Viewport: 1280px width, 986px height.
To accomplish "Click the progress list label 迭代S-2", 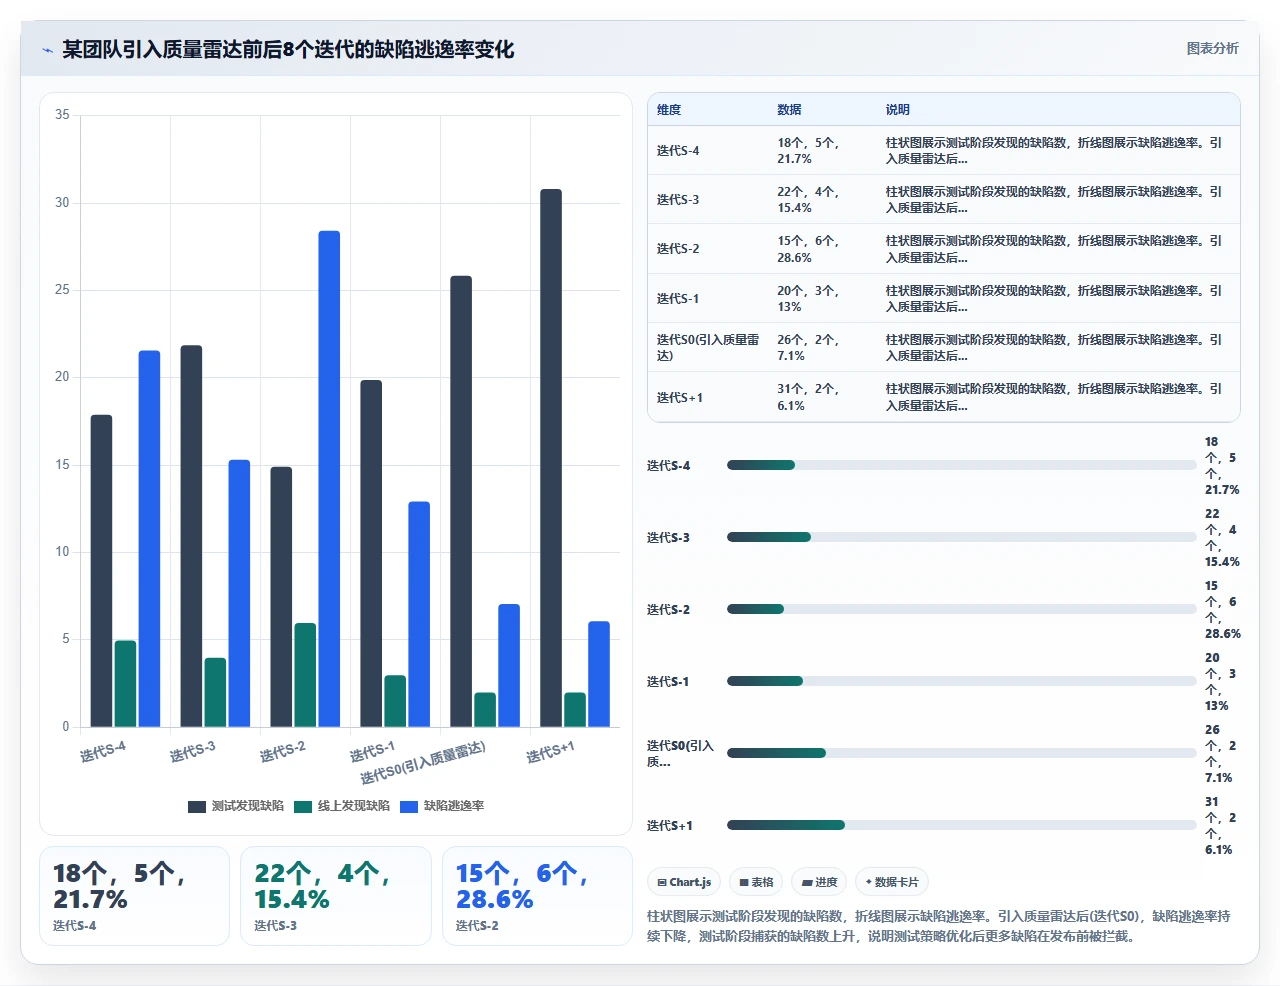I will [x=668, y=609].
